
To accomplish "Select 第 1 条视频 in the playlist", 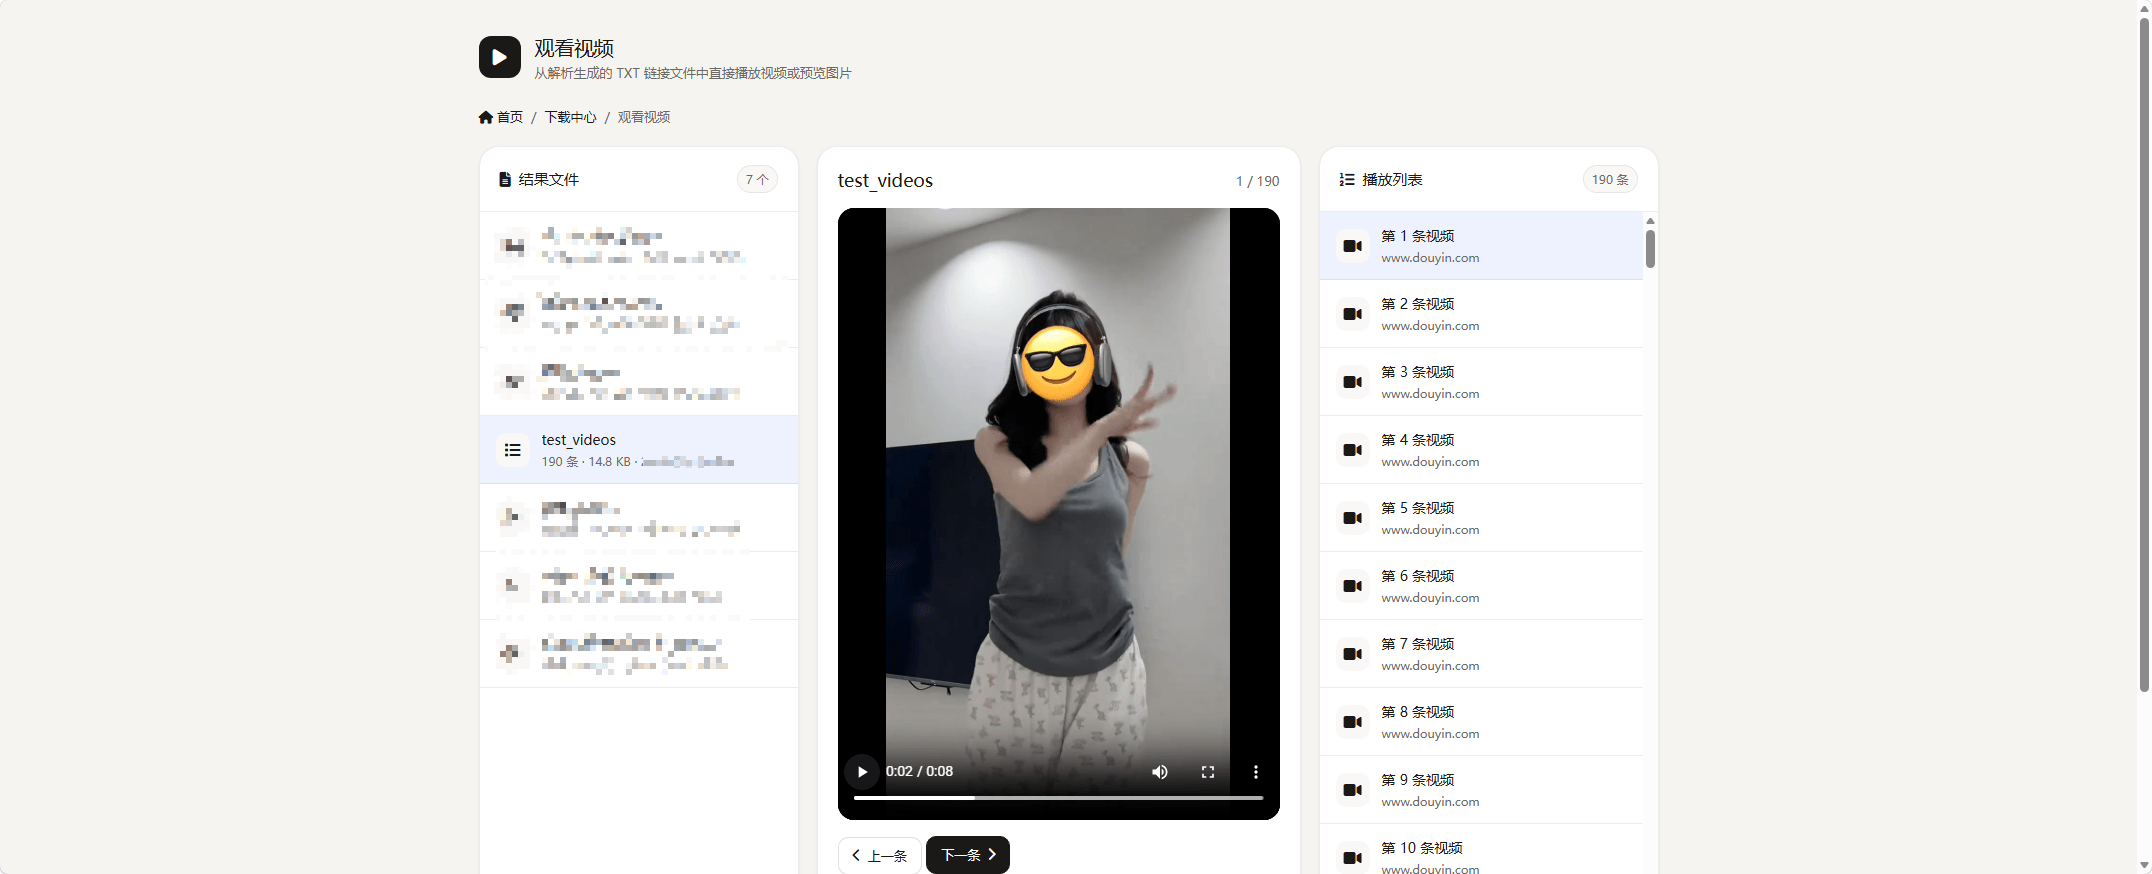I will 1482,246.
